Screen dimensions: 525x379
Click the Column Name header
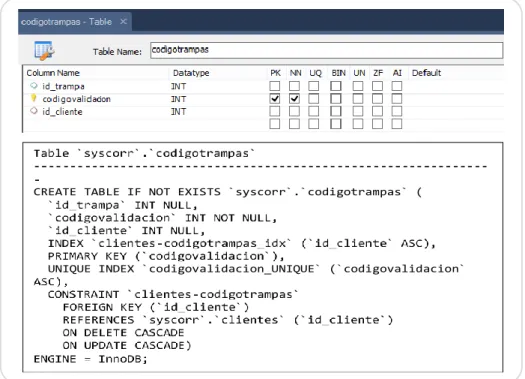pyautogui.click(x=53, y=73)
